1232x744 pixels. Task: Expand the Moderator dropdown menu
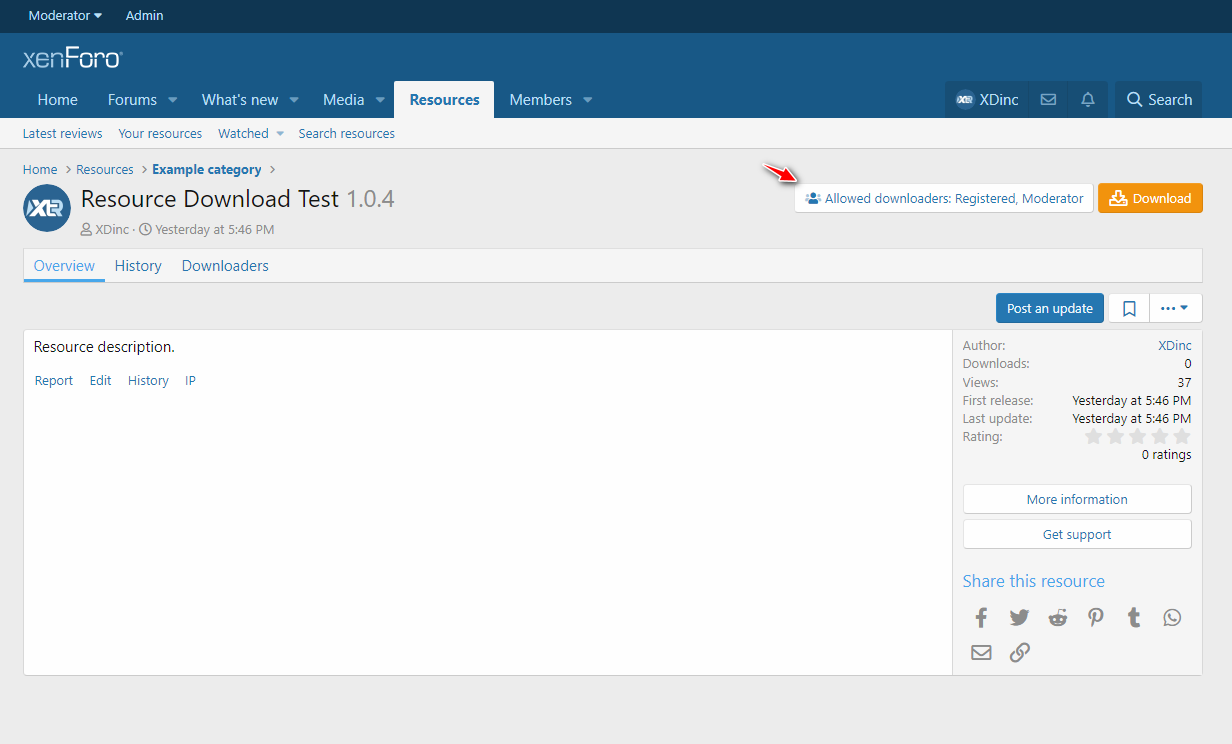click(65, 16)
